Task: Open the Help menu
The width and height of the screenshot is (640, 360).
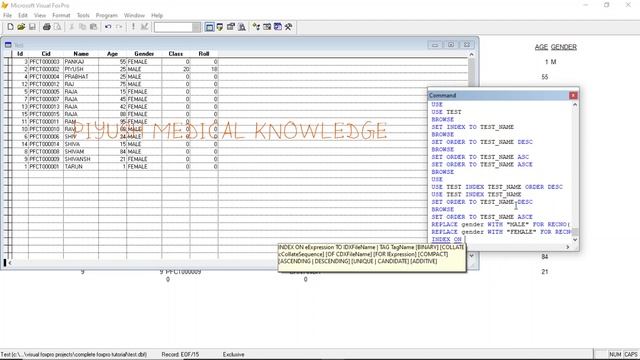Action: [157, 16]
